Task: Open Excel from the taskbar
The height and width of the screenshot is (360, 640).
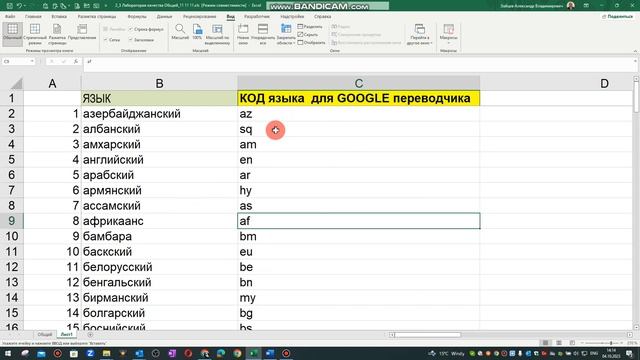Action: (x=253, y=353)
